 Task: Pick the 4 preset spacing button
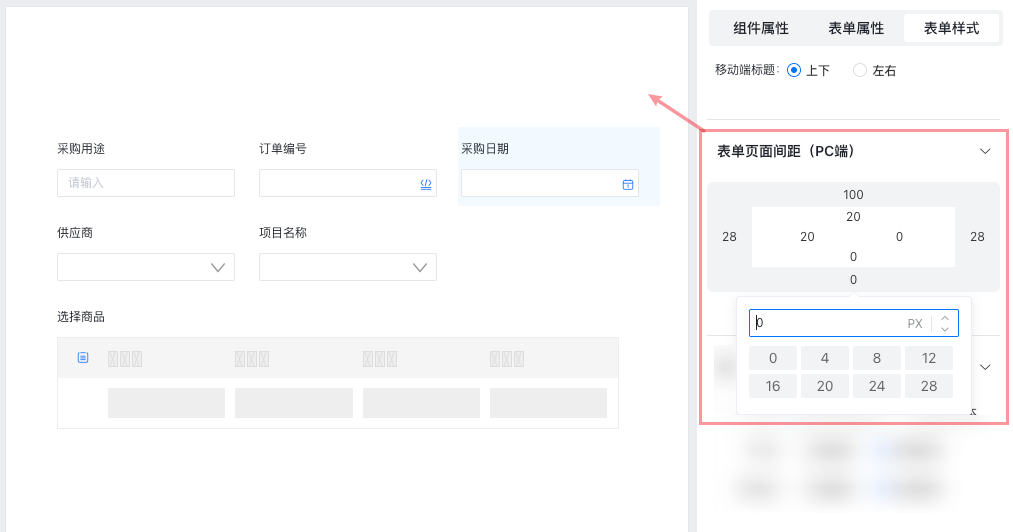825,359
